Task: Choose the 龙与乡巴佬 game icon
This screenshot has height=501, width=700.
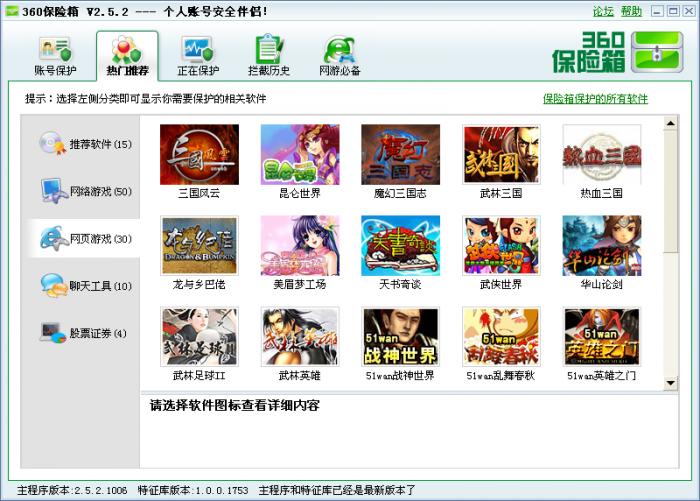Action: (199, 246)
